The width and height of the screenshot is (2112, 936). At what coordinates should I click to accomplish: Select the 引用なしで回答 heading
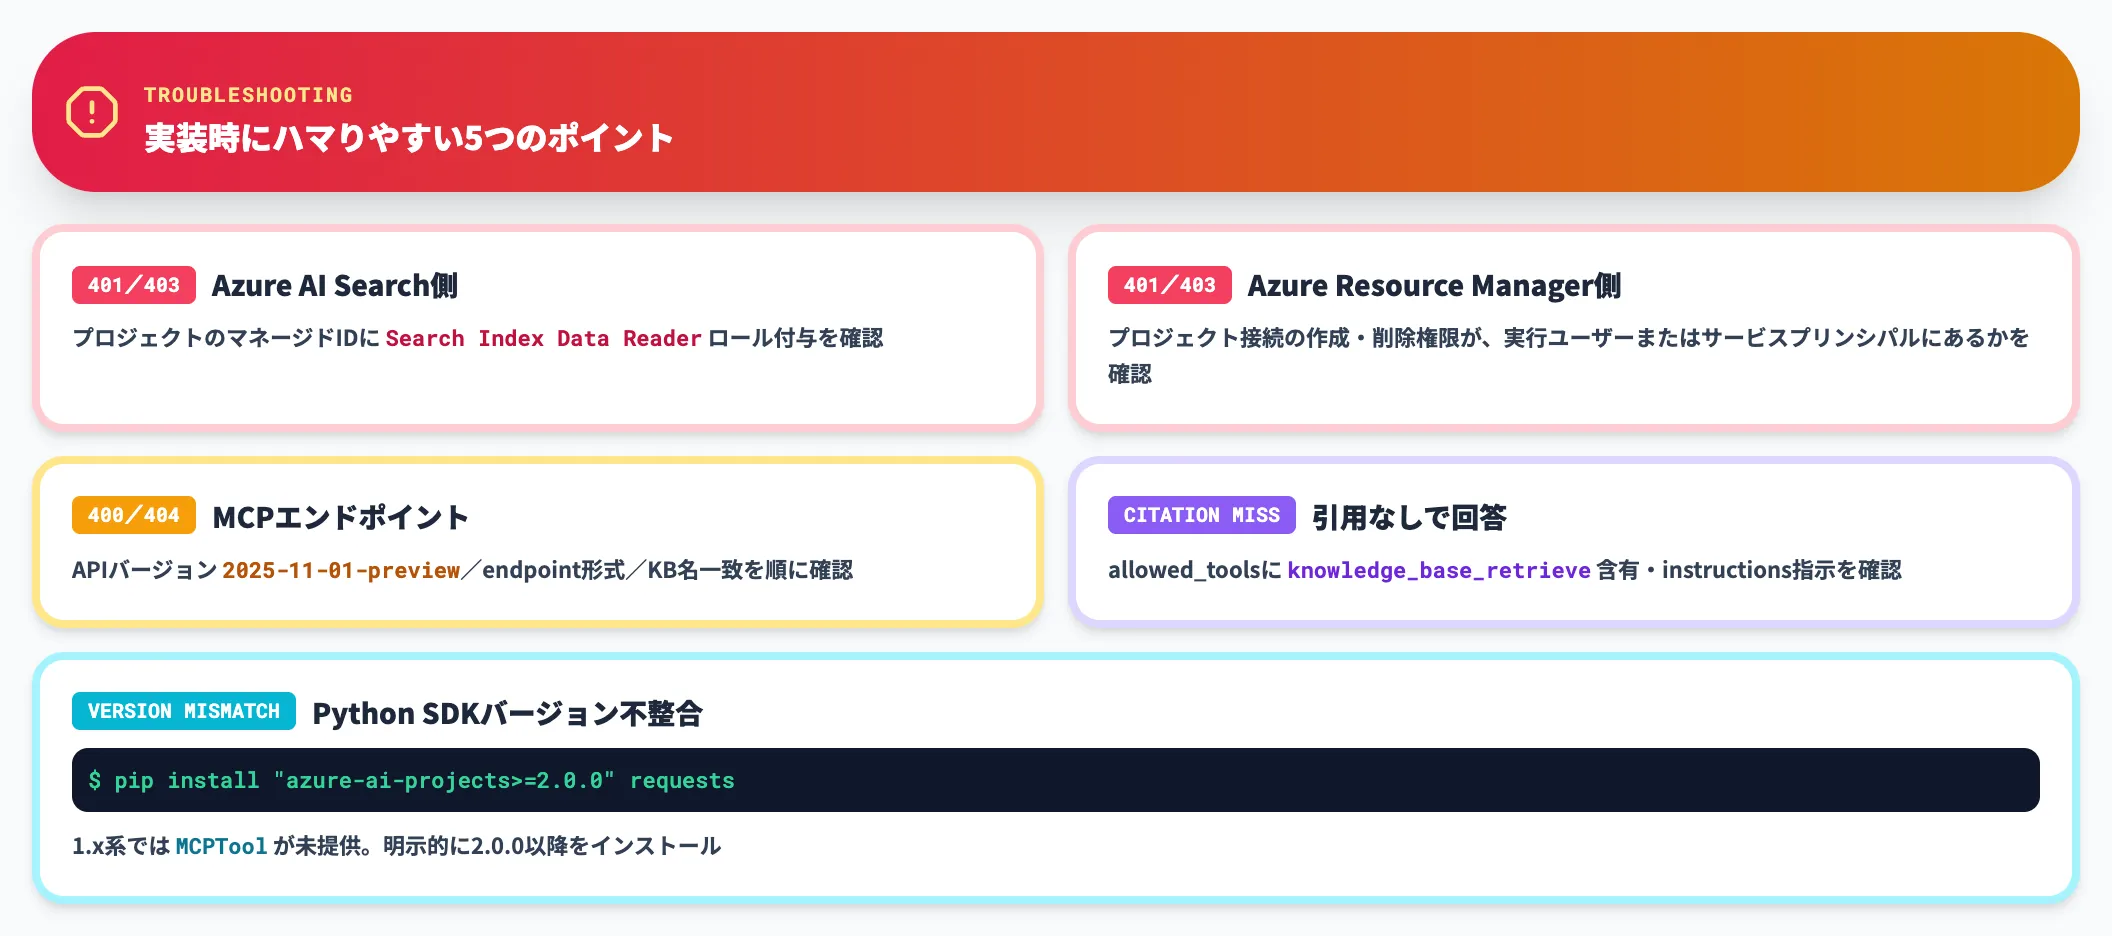[x=1408, y=517]
